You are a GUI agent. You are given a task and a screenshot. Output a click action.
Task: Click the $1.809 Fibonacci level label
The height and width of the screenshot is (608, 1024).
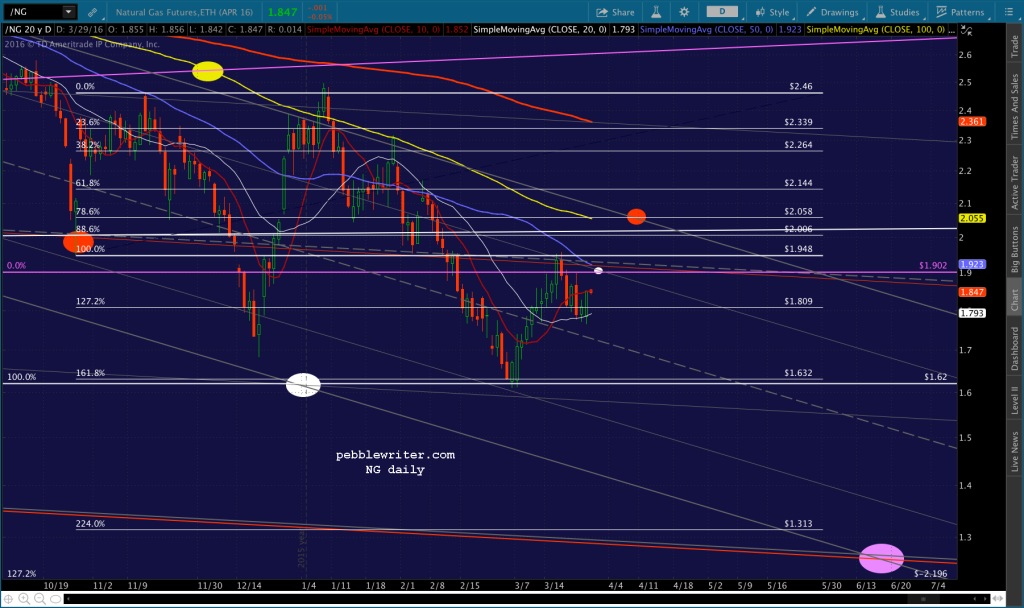798,301
